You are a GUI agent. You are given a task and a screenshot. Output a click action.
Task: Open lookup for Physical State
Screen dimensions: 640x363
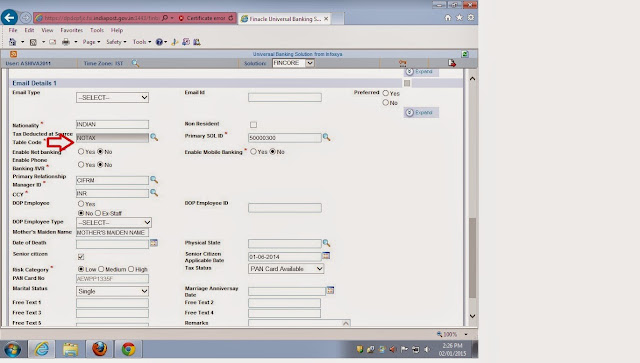pos(327,243)
